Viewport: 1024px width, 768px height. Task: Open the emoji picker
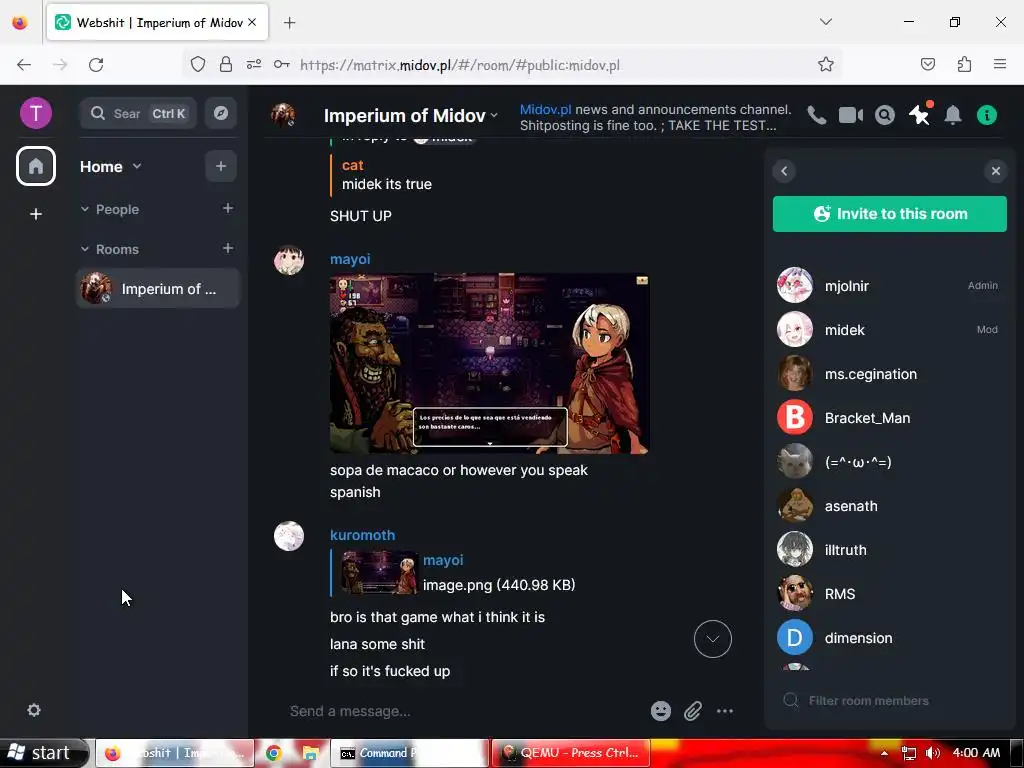click(661, 711)
